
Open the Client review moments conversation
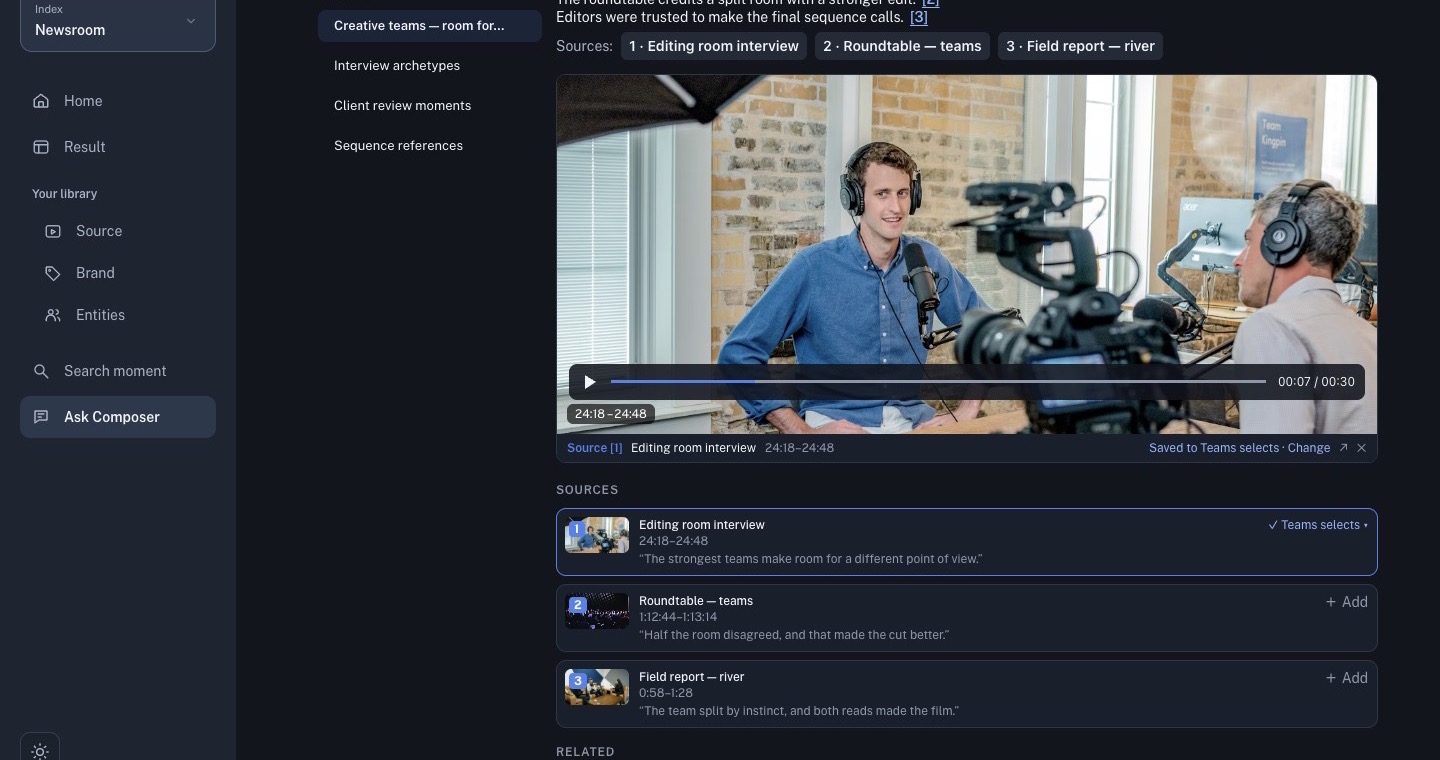pos(430,106)
